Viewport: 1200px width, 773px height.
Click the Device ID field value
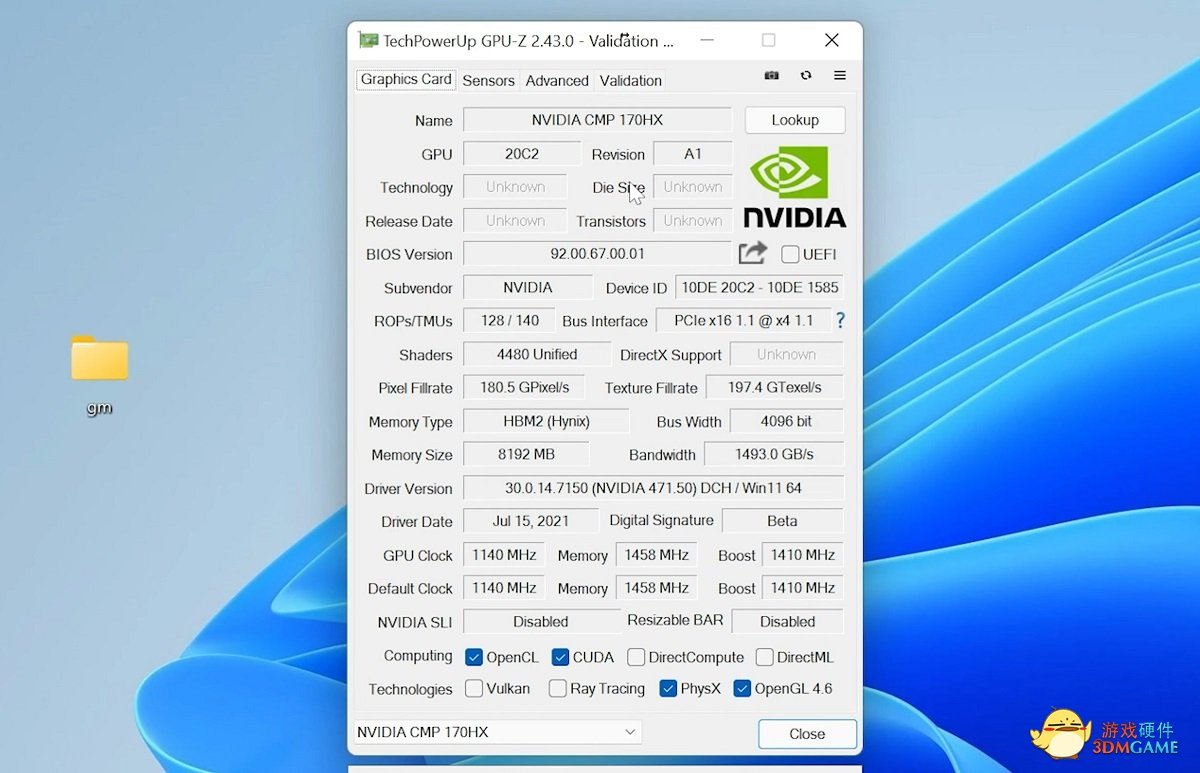[760, 287]
